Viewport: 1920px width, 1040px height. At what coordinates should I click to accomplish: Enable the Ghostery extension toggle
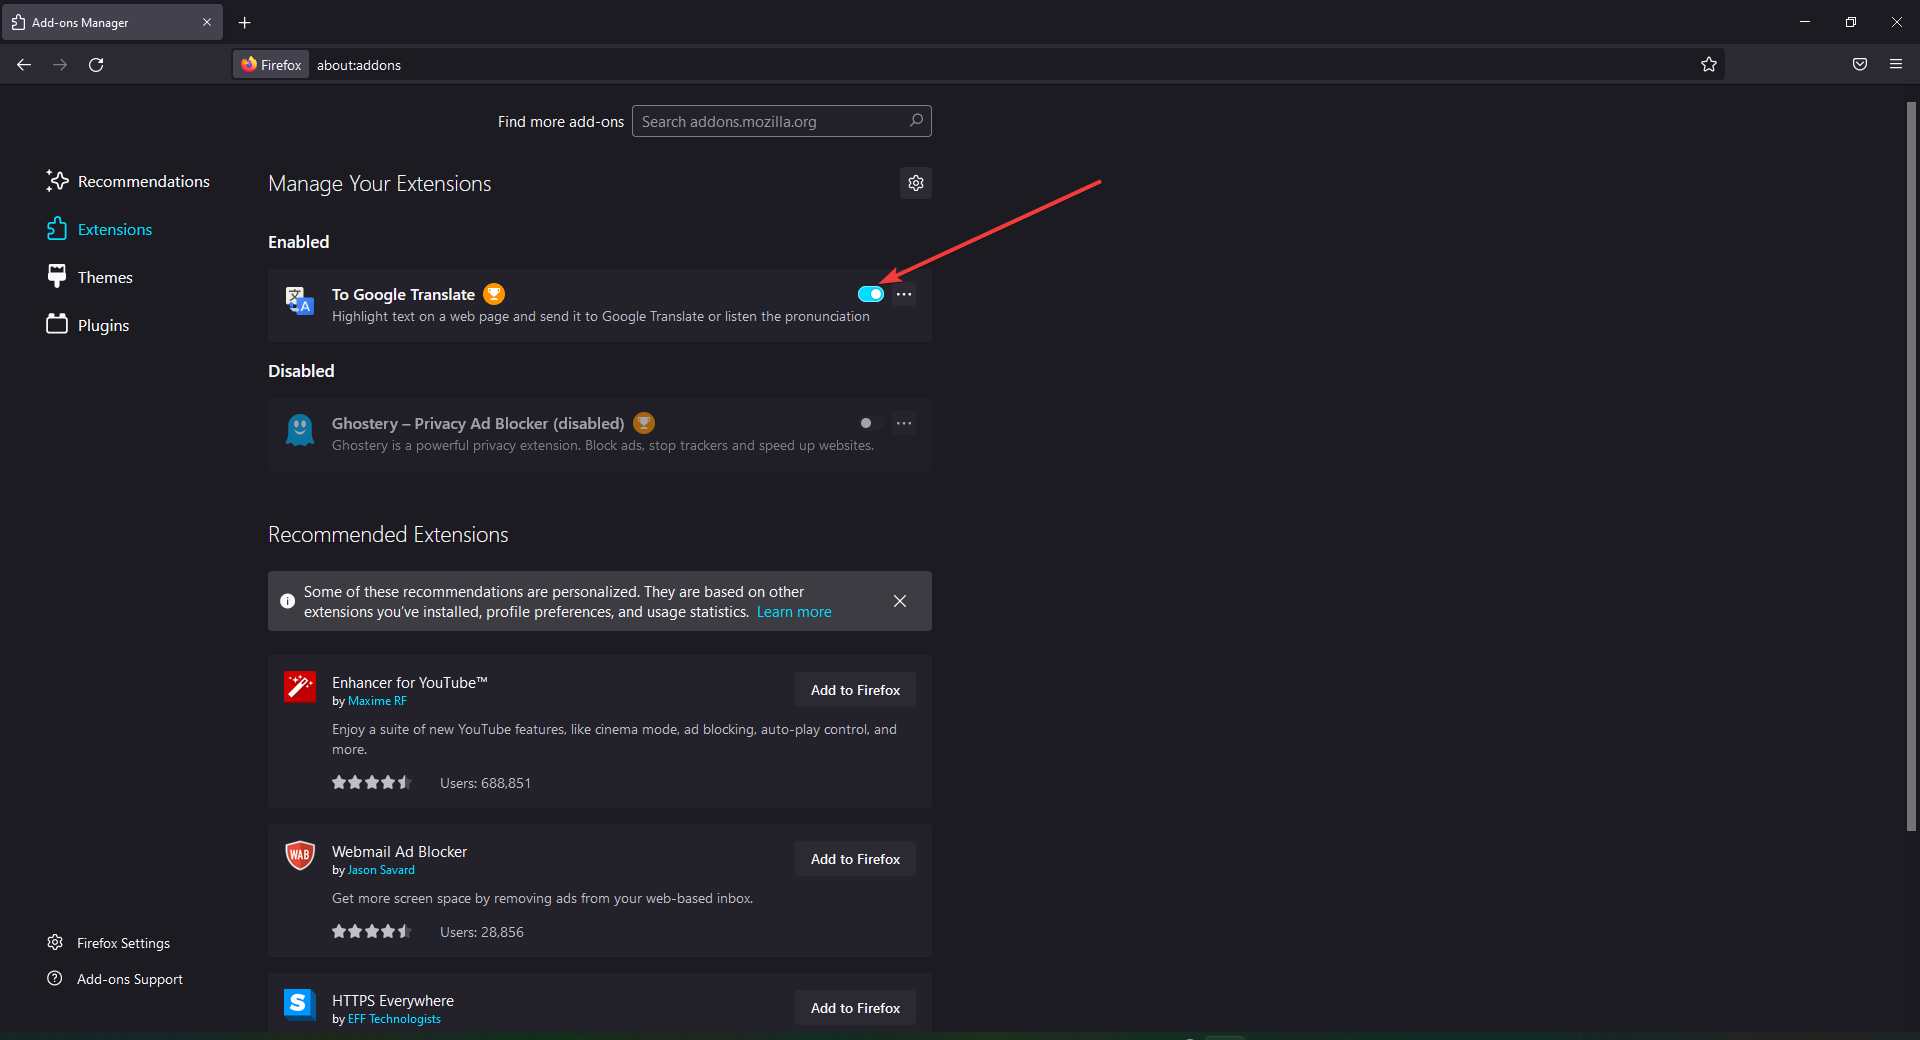click(871, 423)
